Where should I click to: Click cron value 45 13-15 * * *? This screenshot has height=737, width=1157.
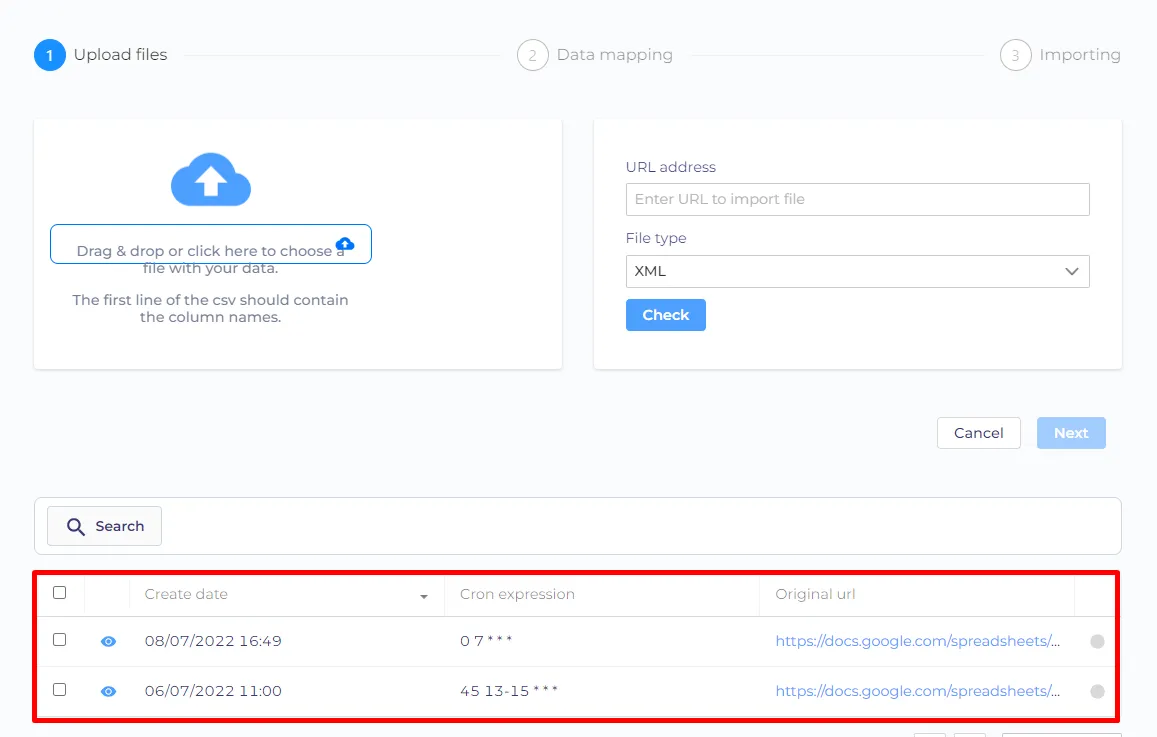tap(509, 691)
